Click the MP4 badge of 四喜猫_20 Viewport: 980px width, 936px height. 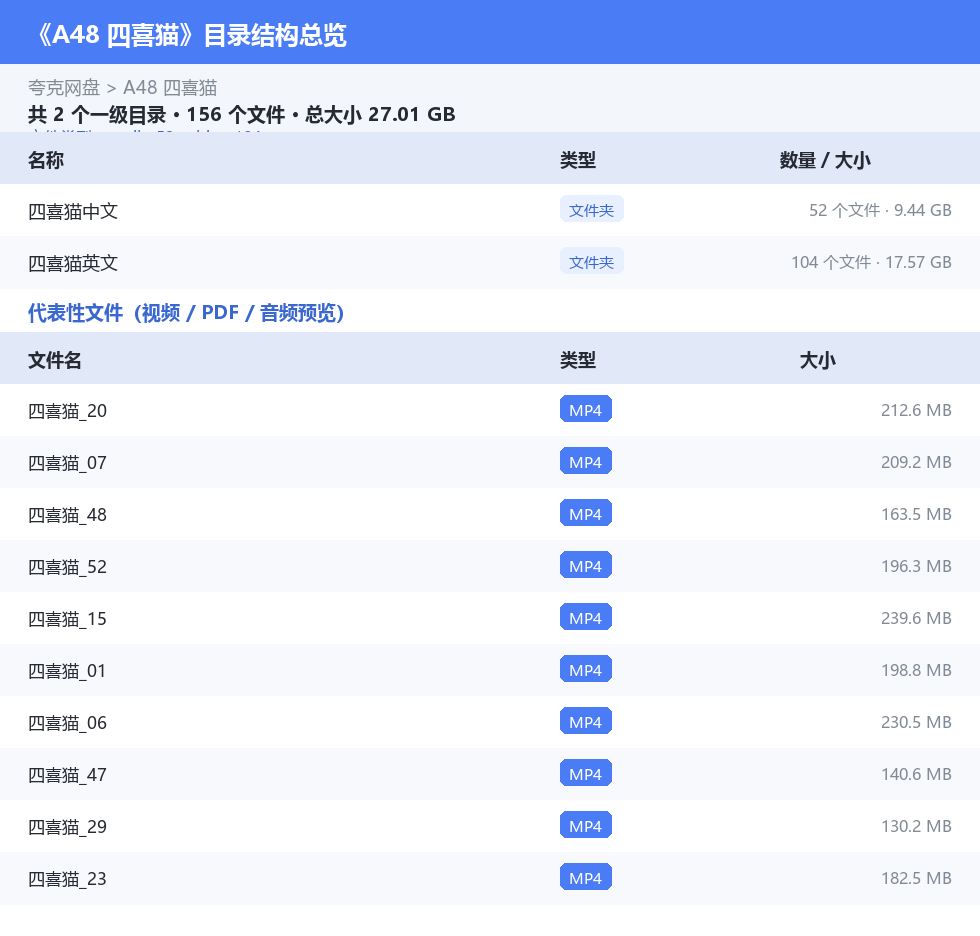[586, 409]
